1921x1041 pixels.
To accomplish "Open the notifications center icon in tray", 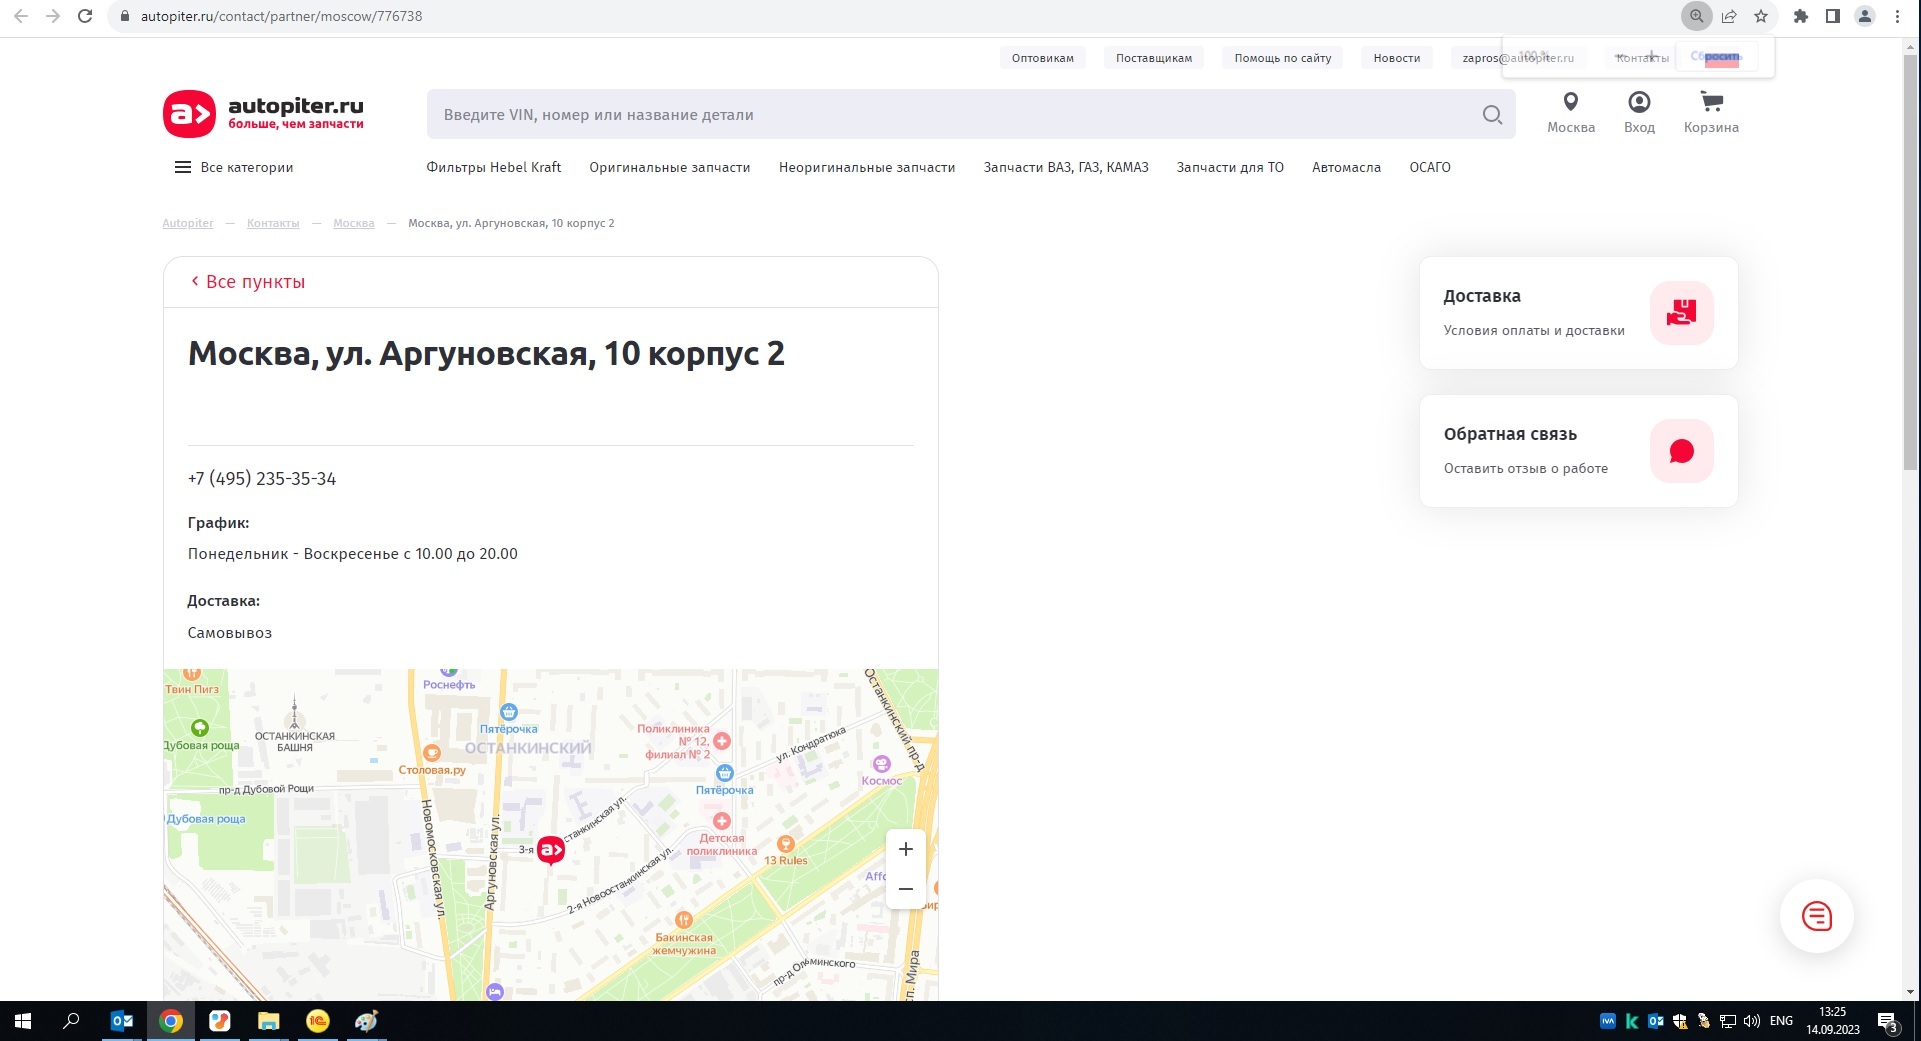I will point(1888,1021).
